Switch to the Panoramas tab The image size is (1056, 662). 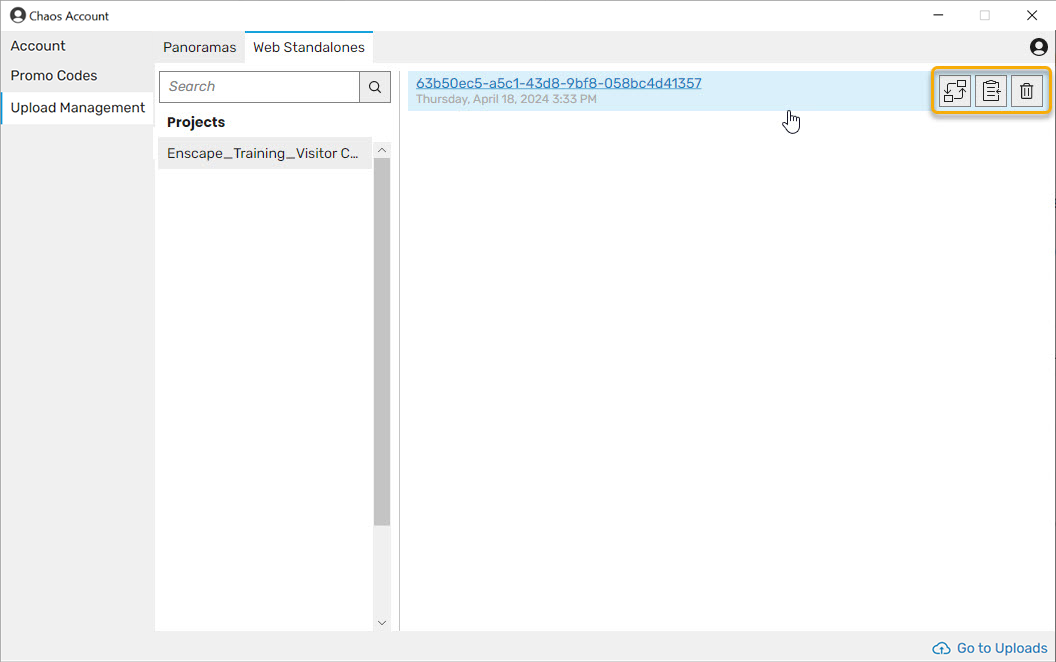click(199, 47)
